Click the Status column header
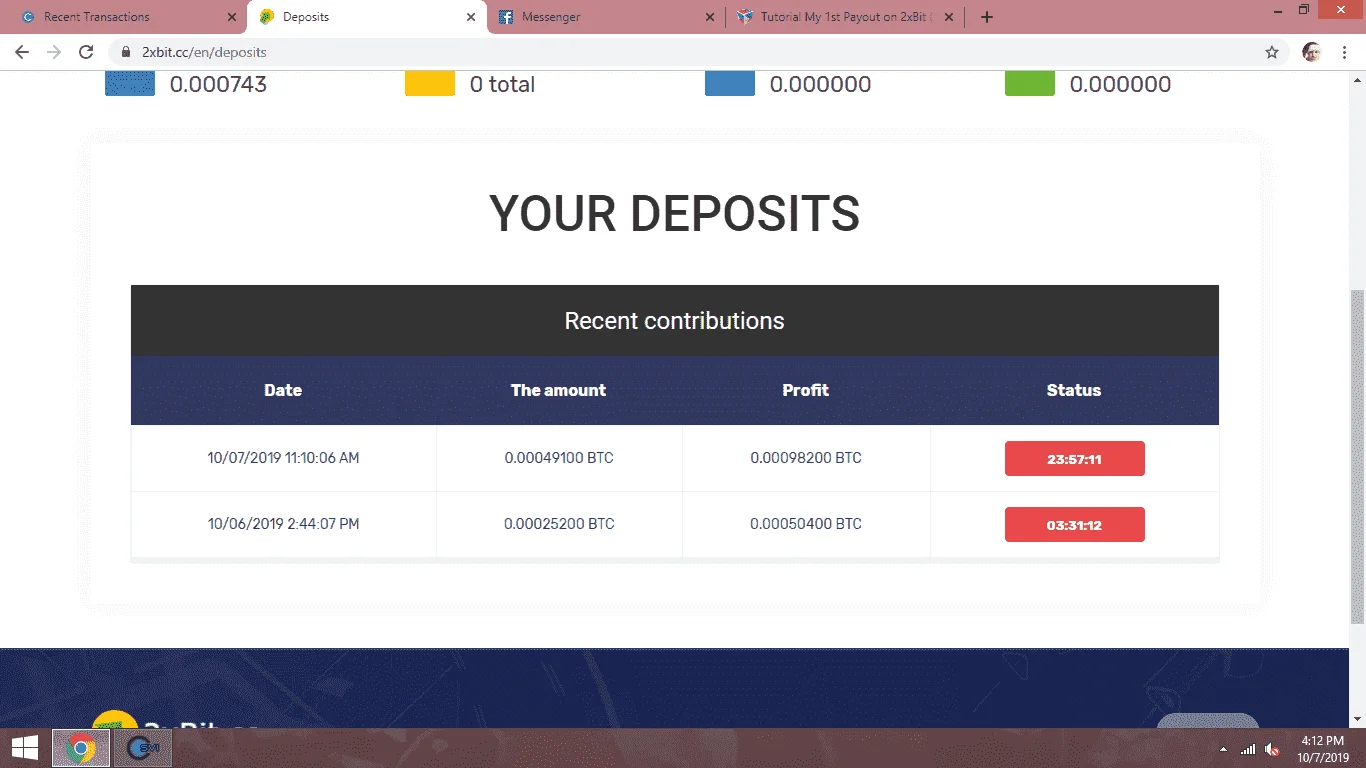Screen dimensions: 1366x768 (x=1074, y=390)
